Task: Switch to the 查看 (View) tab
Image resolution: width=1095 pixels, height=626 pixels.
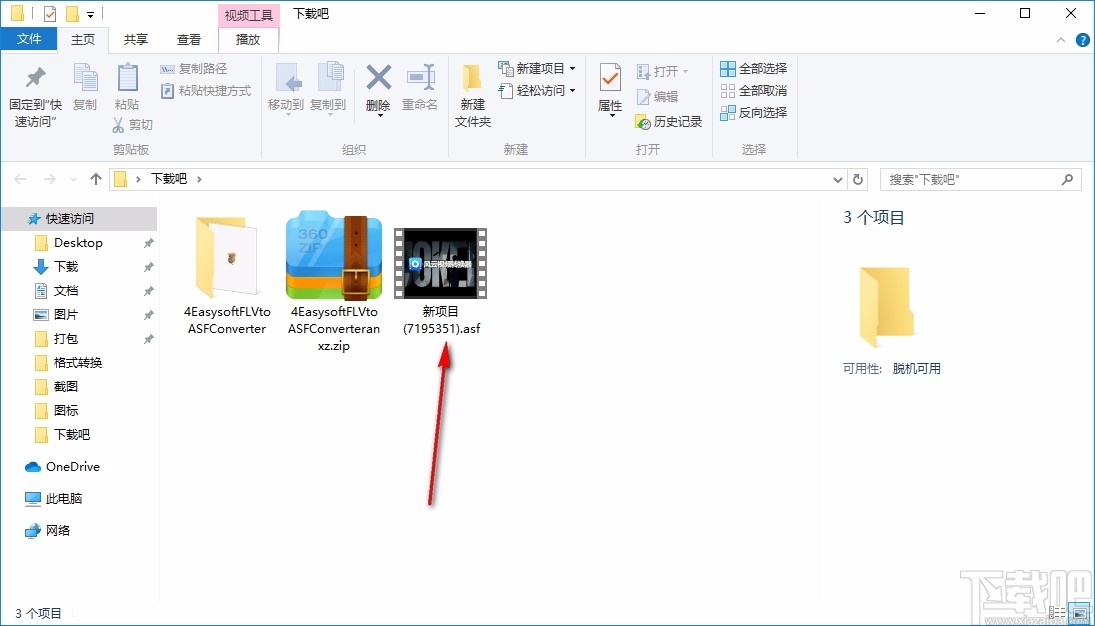Action: pyautogui.click(x=190, y=39)
